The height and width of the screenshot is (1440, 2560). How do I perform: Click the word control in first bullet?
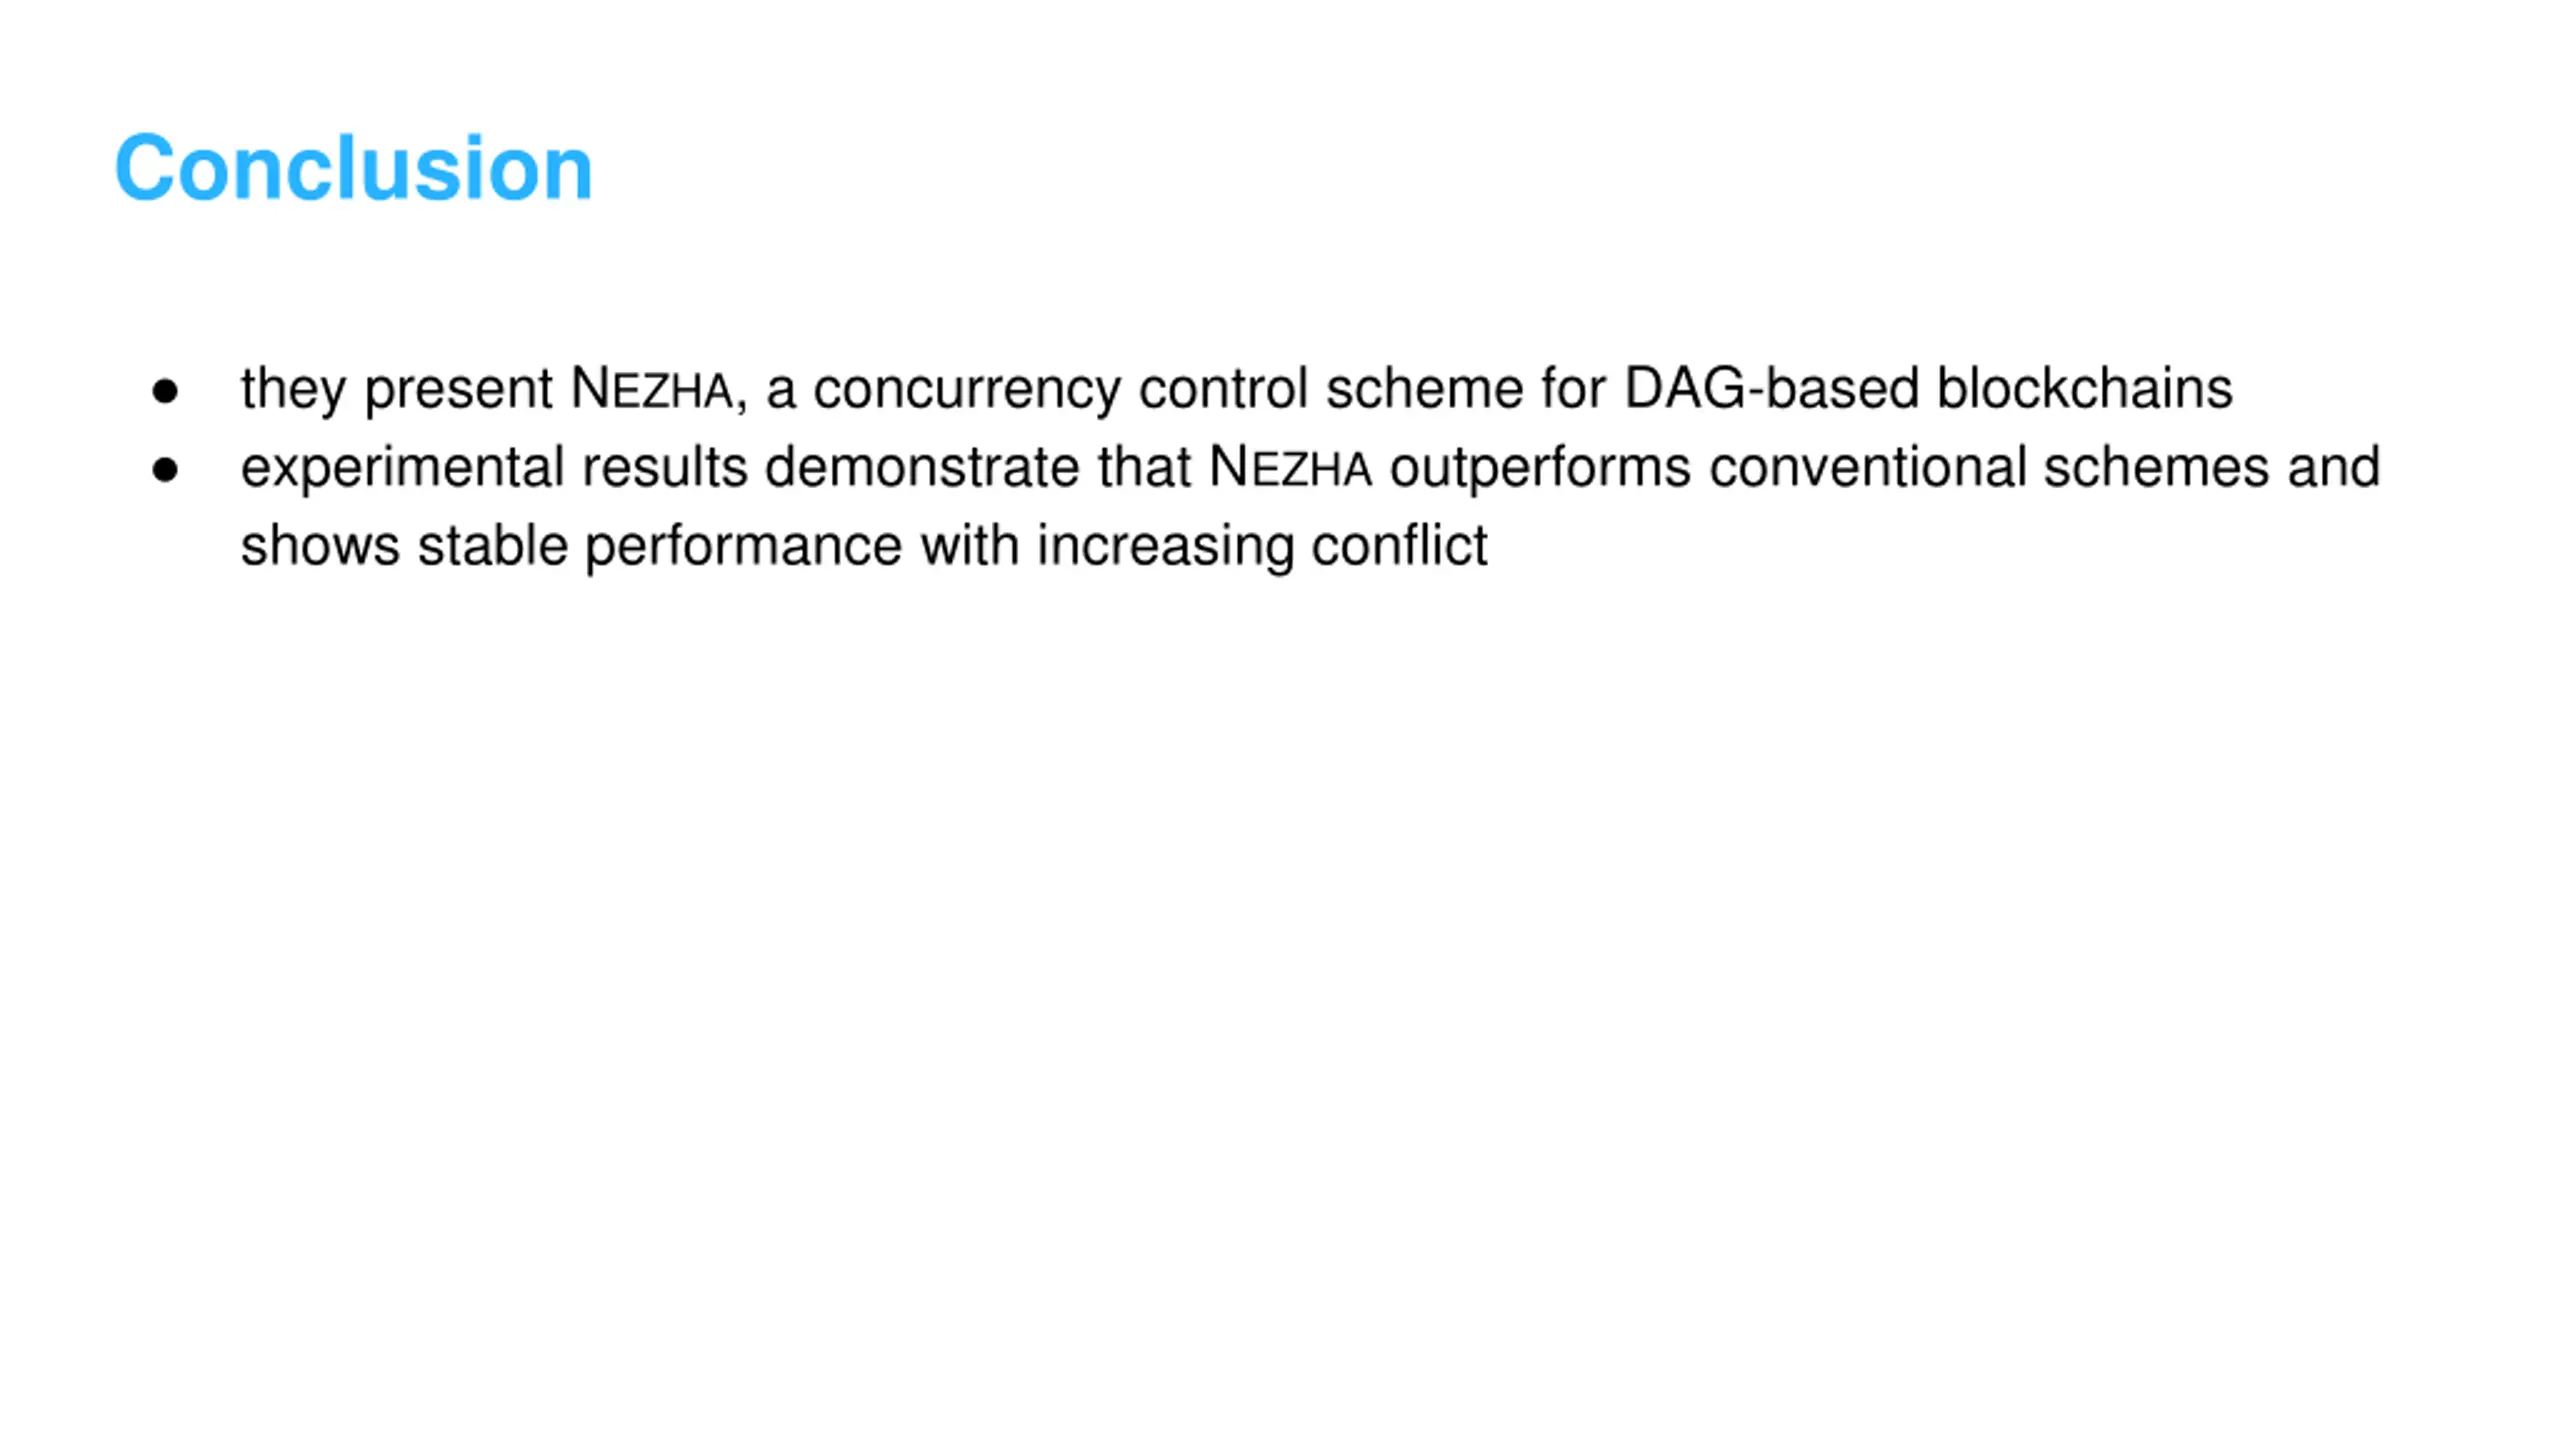[x=1223, y=388]
